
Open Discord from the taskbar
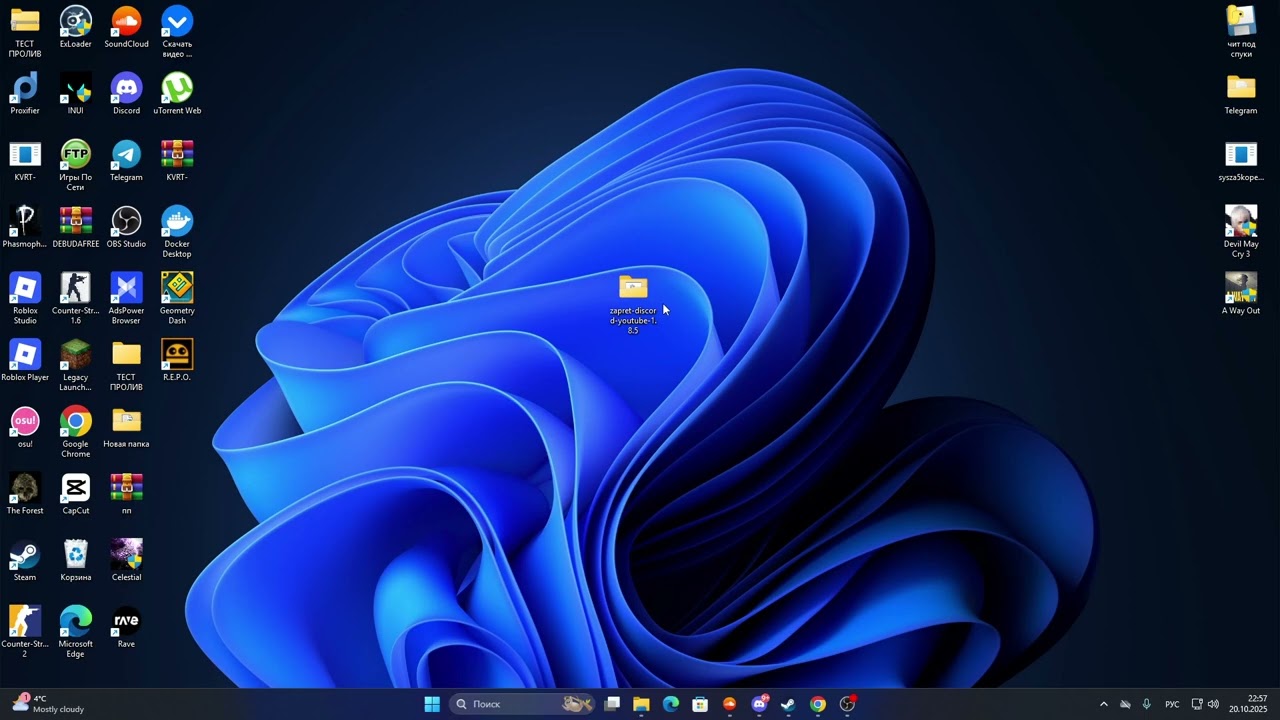pos(759,704)
